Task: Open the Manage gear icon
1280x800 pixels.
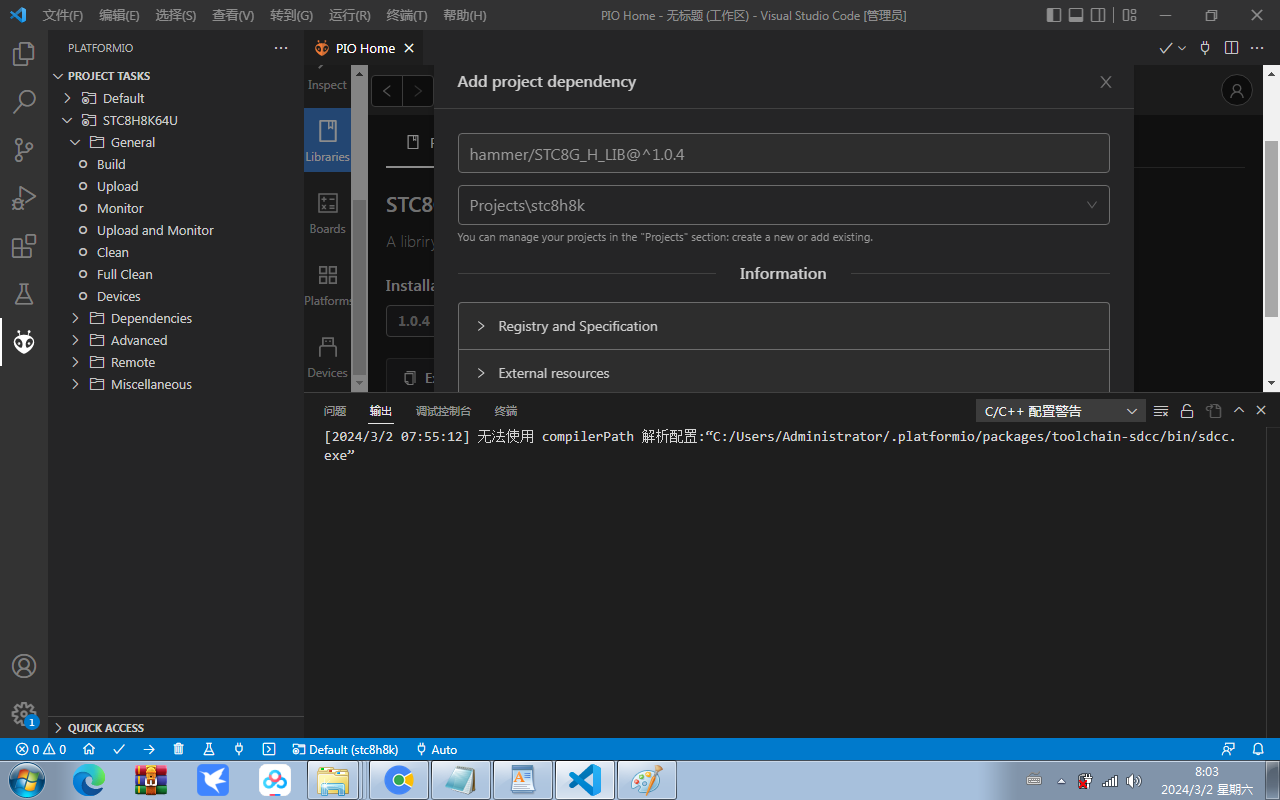Action: pyautogui.click(x=24, y=713)
